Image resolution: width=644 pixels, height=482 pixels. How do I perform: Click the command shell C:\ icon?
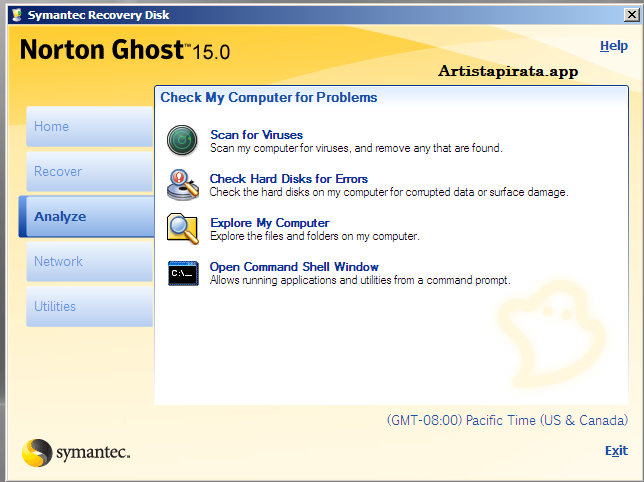(x=183, y=273)
